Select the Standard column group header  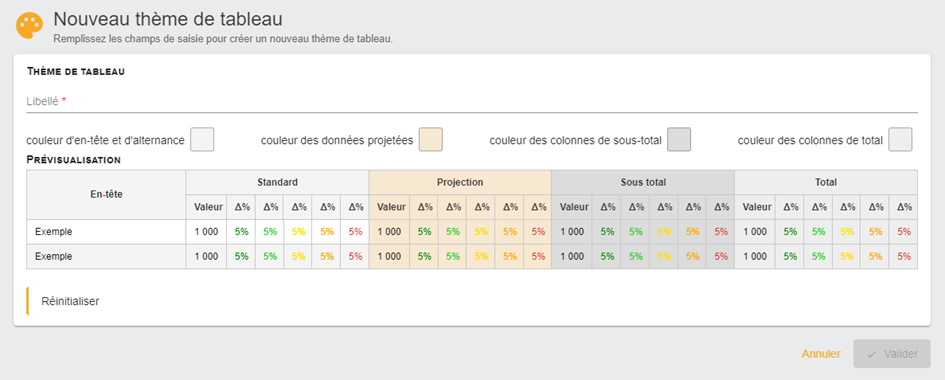click(x=277, y=182)
